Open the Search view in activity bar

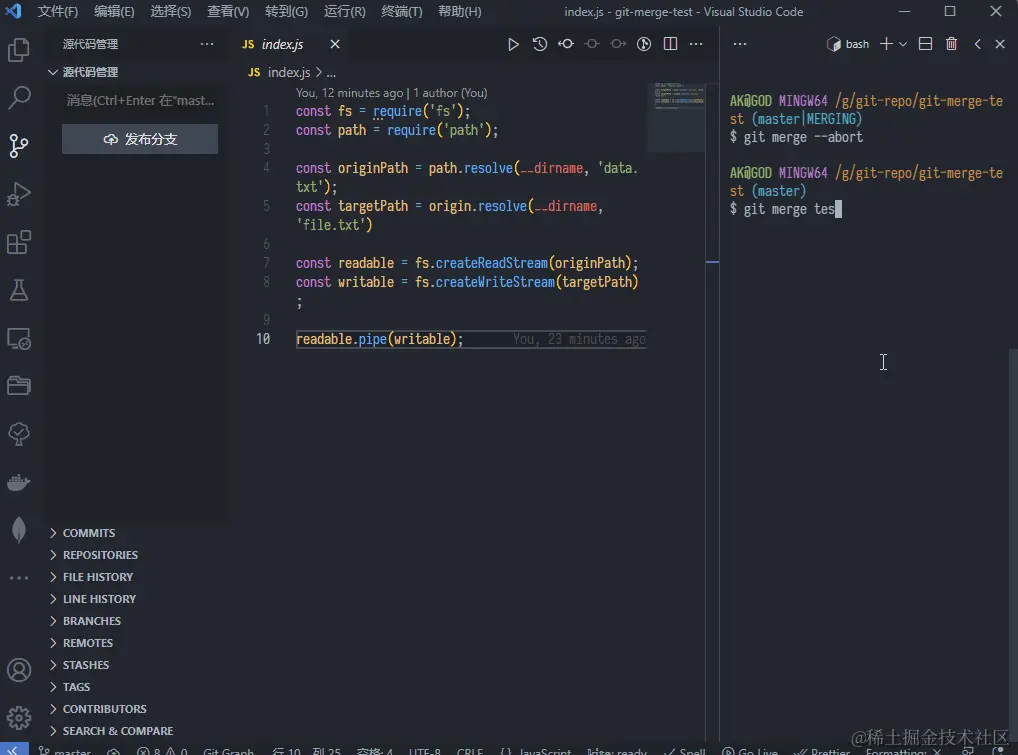tap(19, 98)
